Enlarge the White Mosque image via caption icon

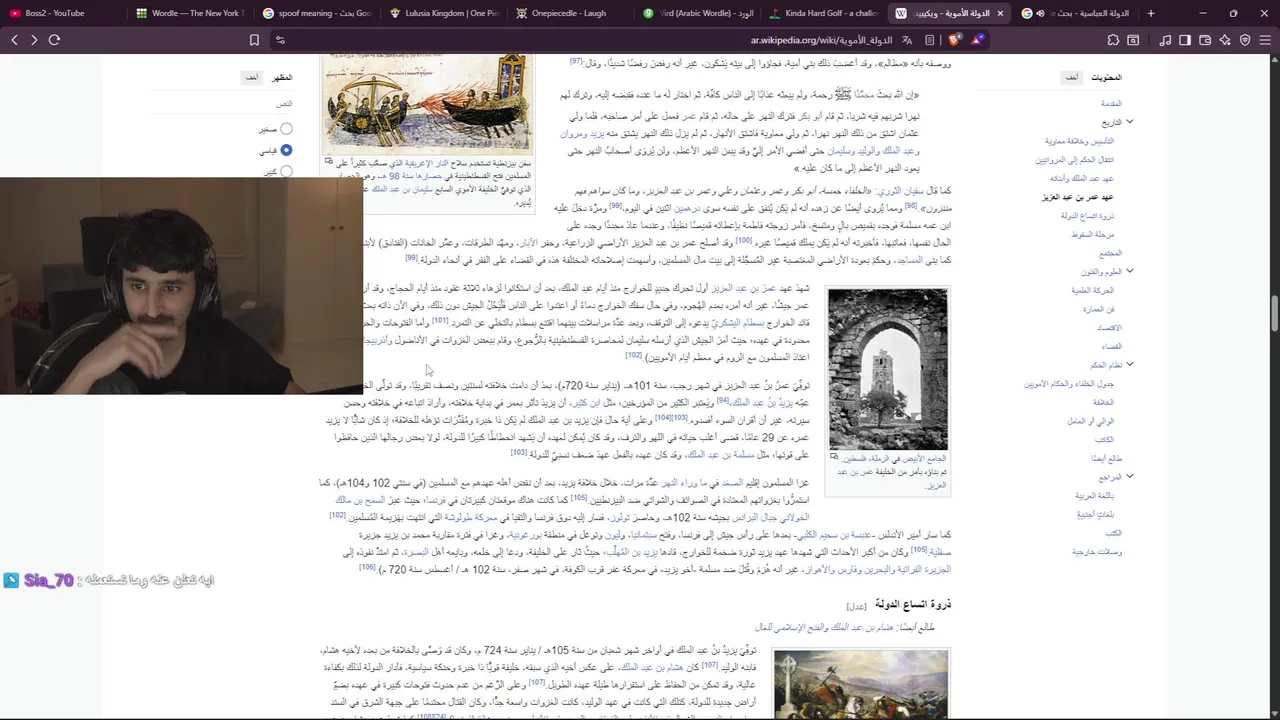click(x=835, y=457)
